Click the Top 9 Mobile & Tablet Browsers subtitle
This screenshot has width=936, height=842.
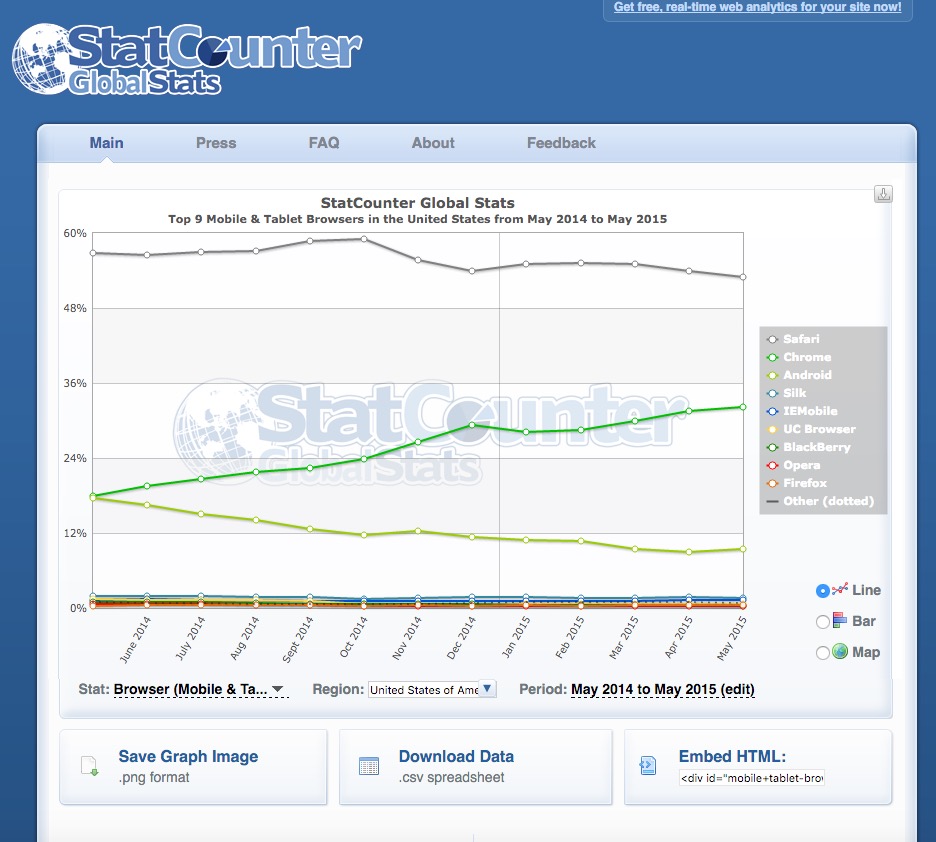(418, 219)
